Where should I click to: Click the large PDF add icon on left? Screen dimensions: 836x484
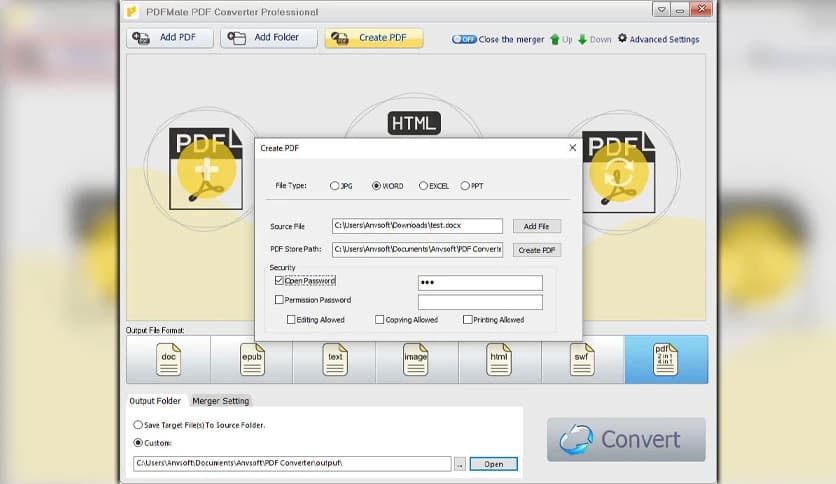206,168
